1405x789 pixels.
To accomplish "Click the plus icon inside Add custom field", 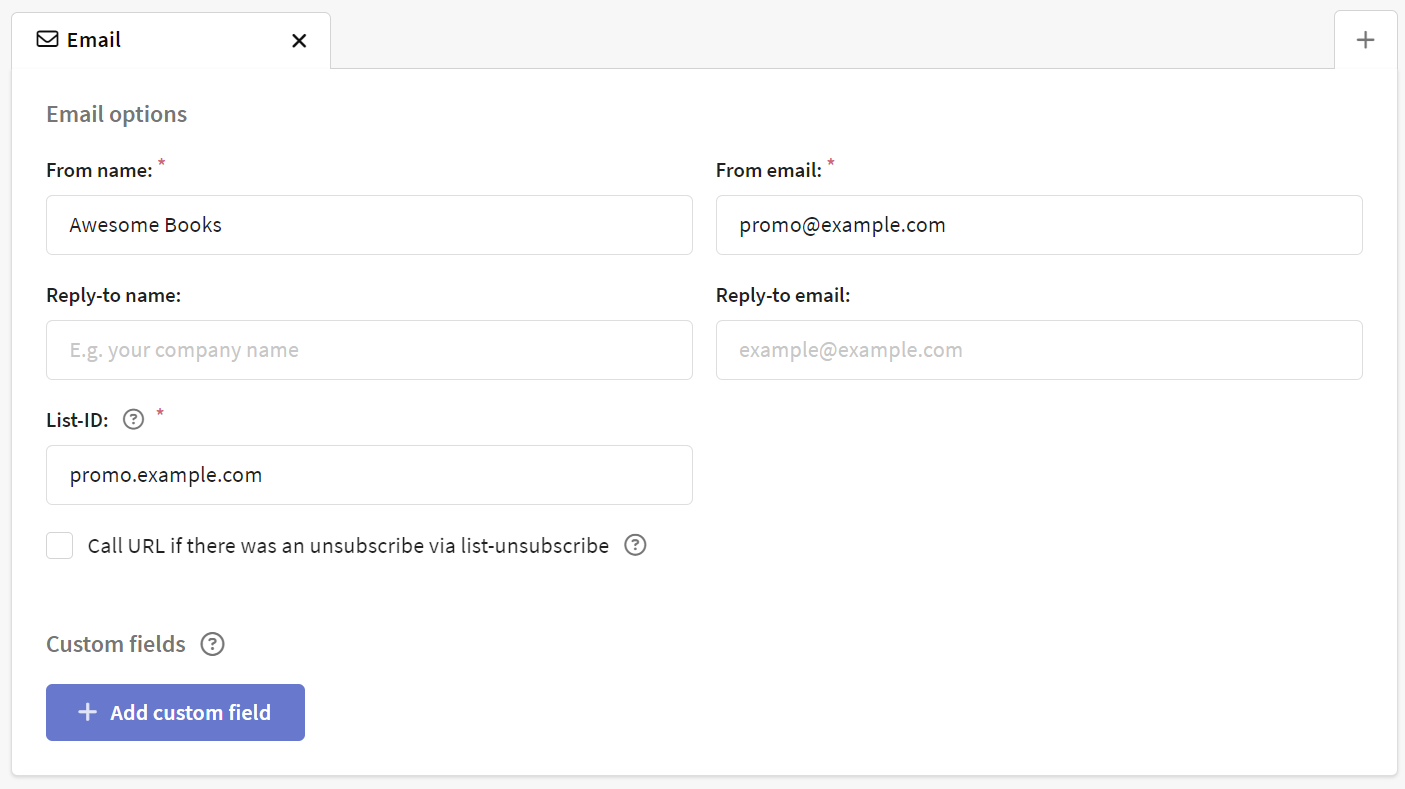I will [88, 712].
